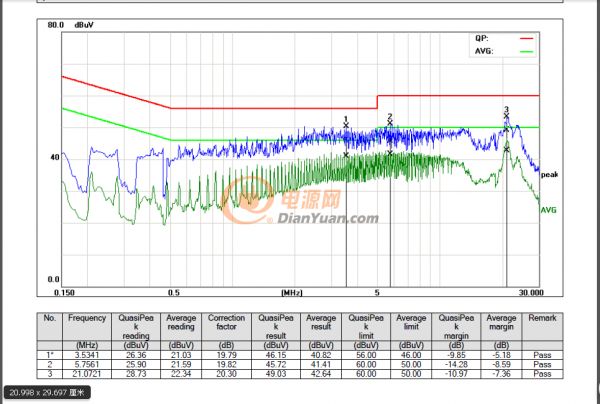The width and height of the screenshot is (600, 404).
Task: Click the '(MHz)' unit cell
Action: 87,345
